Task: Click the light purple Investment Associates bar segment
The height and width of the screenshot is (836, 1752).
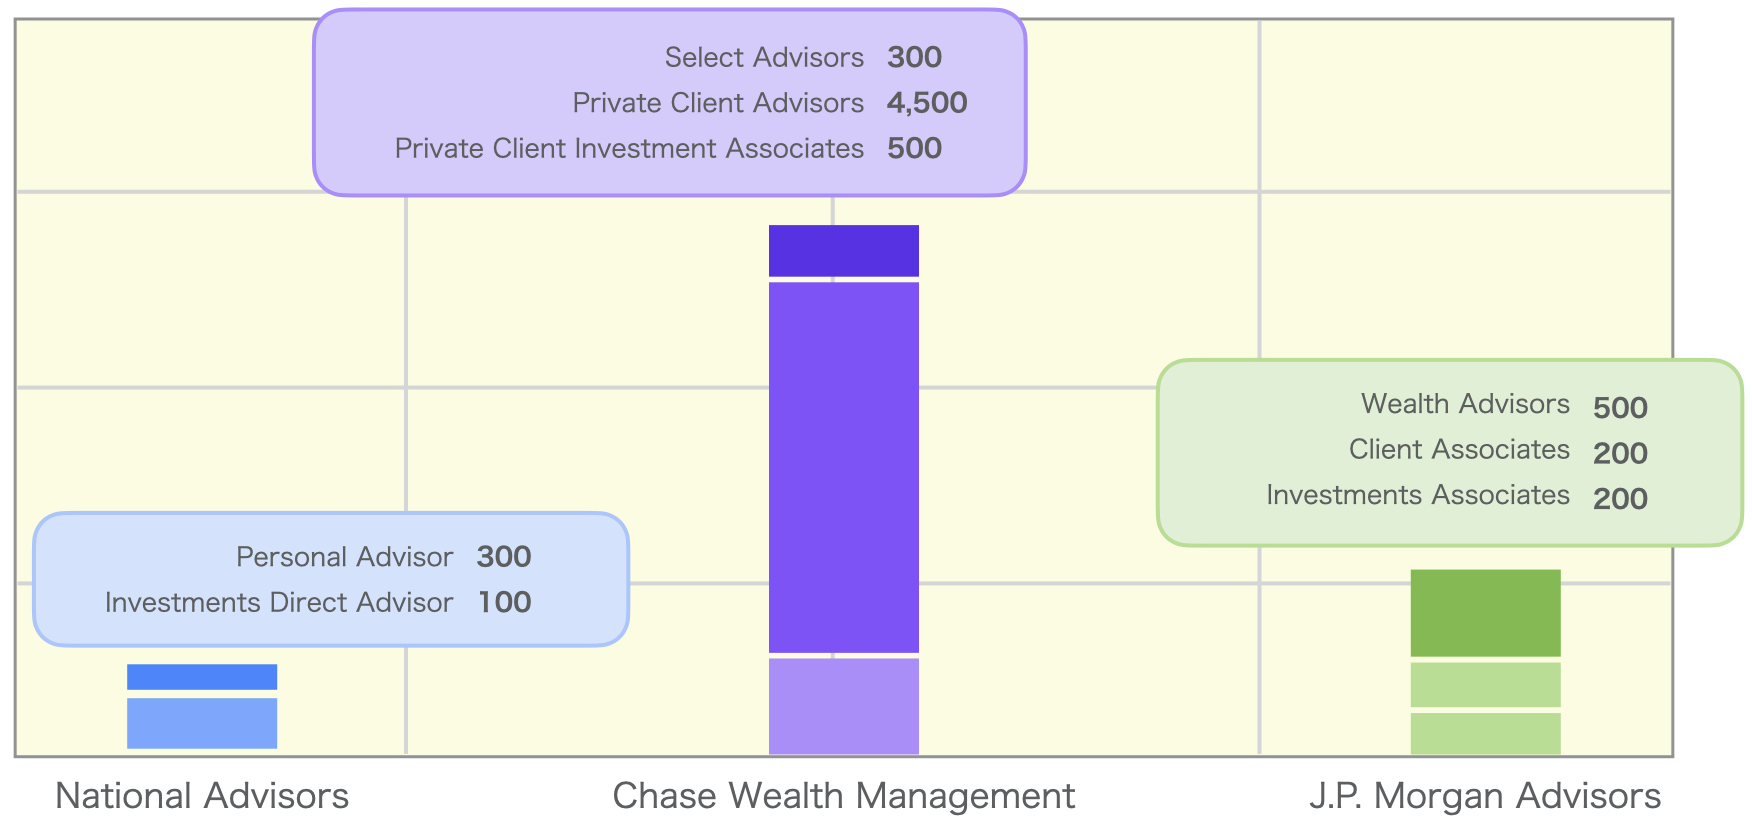Action: pyautogui.click(x=843, y=707)
